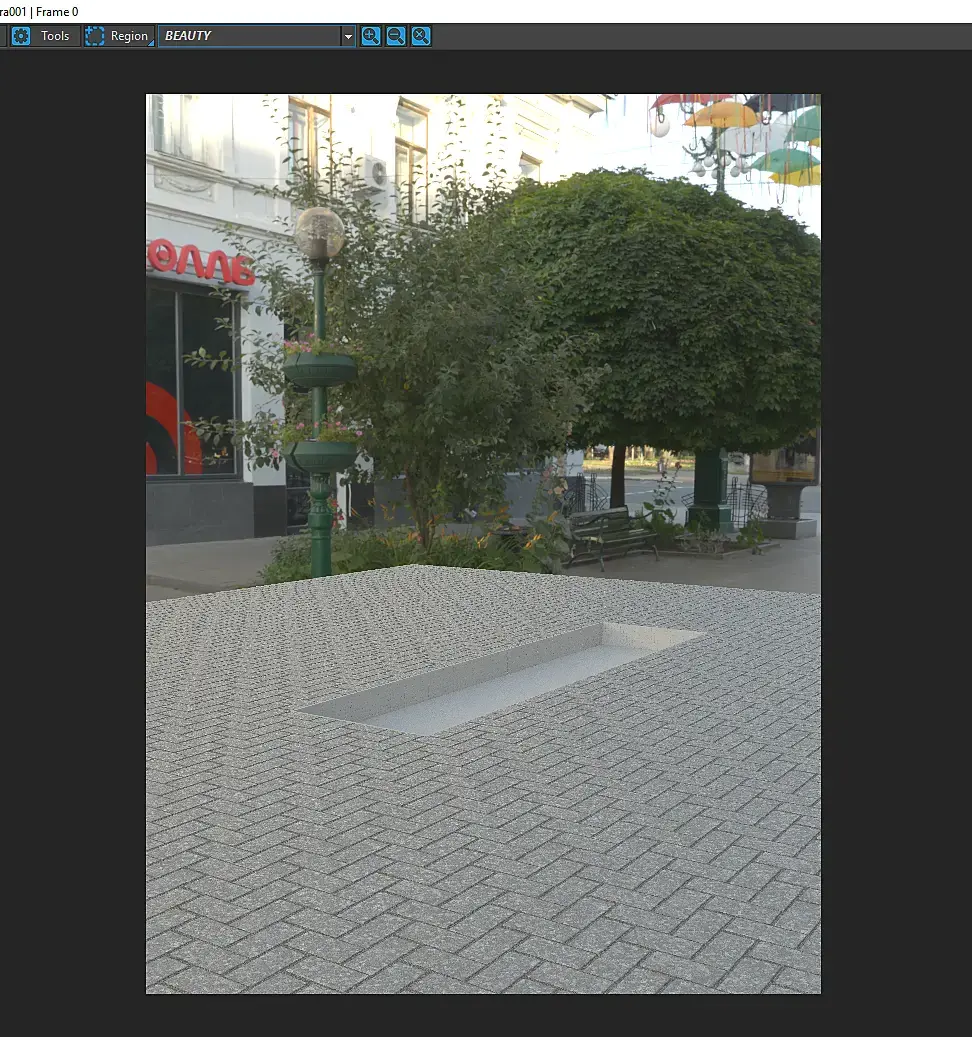Click the zoom out magnifier icon

pos(396,36)
